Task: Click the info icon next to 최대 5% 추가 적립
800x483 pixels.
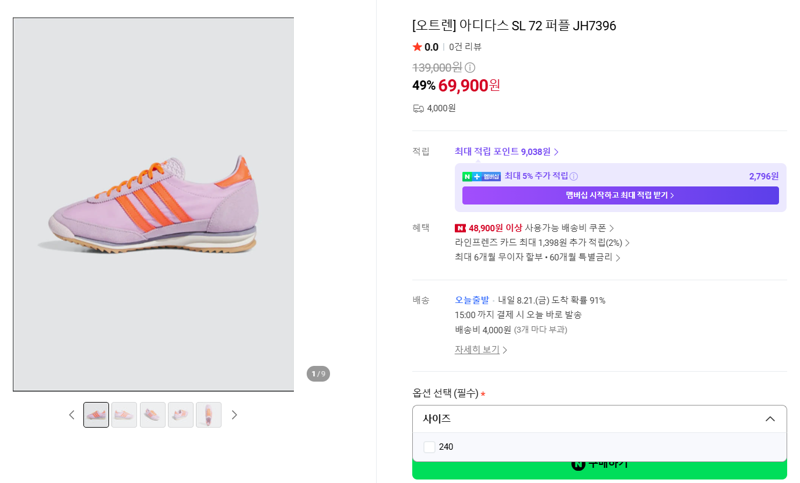Action: (x=573, y=176)
